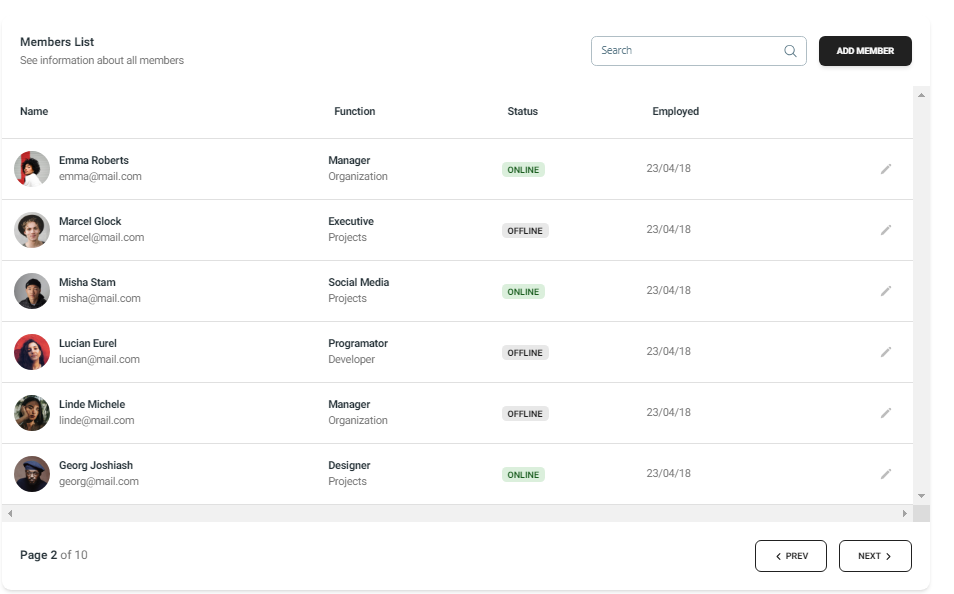The height and width of the screenshot is (594, 954).
Task: Edit Misha Stam's row via pencil icon
Action: click(x=885, y=291)
